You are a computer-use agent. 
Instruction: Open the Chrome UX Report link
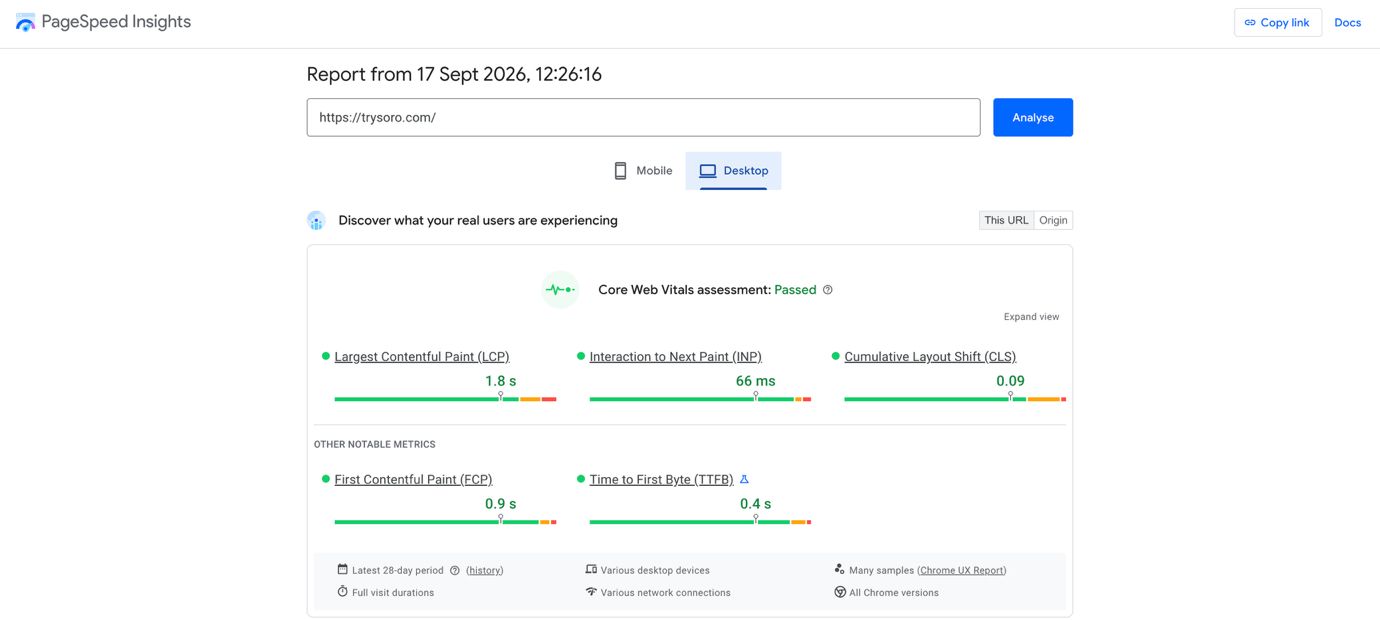point(962,571)
